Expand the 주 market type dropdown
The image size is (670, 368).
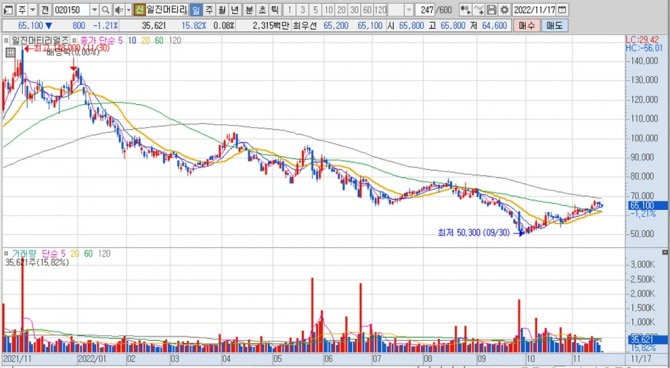tap(32, 10)
